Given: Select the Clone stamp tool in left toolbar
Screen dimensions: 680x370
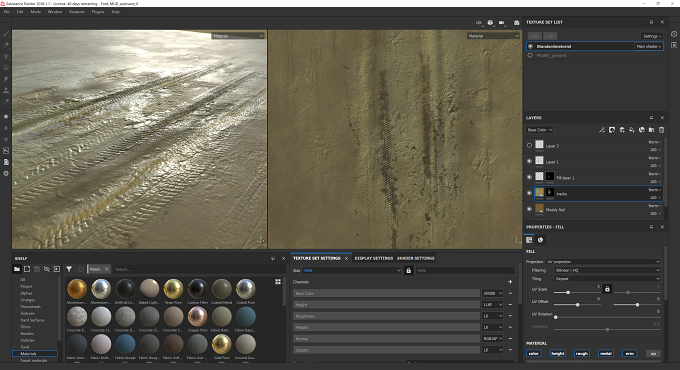Looking at the screenshot, I should tap(6, 90).
